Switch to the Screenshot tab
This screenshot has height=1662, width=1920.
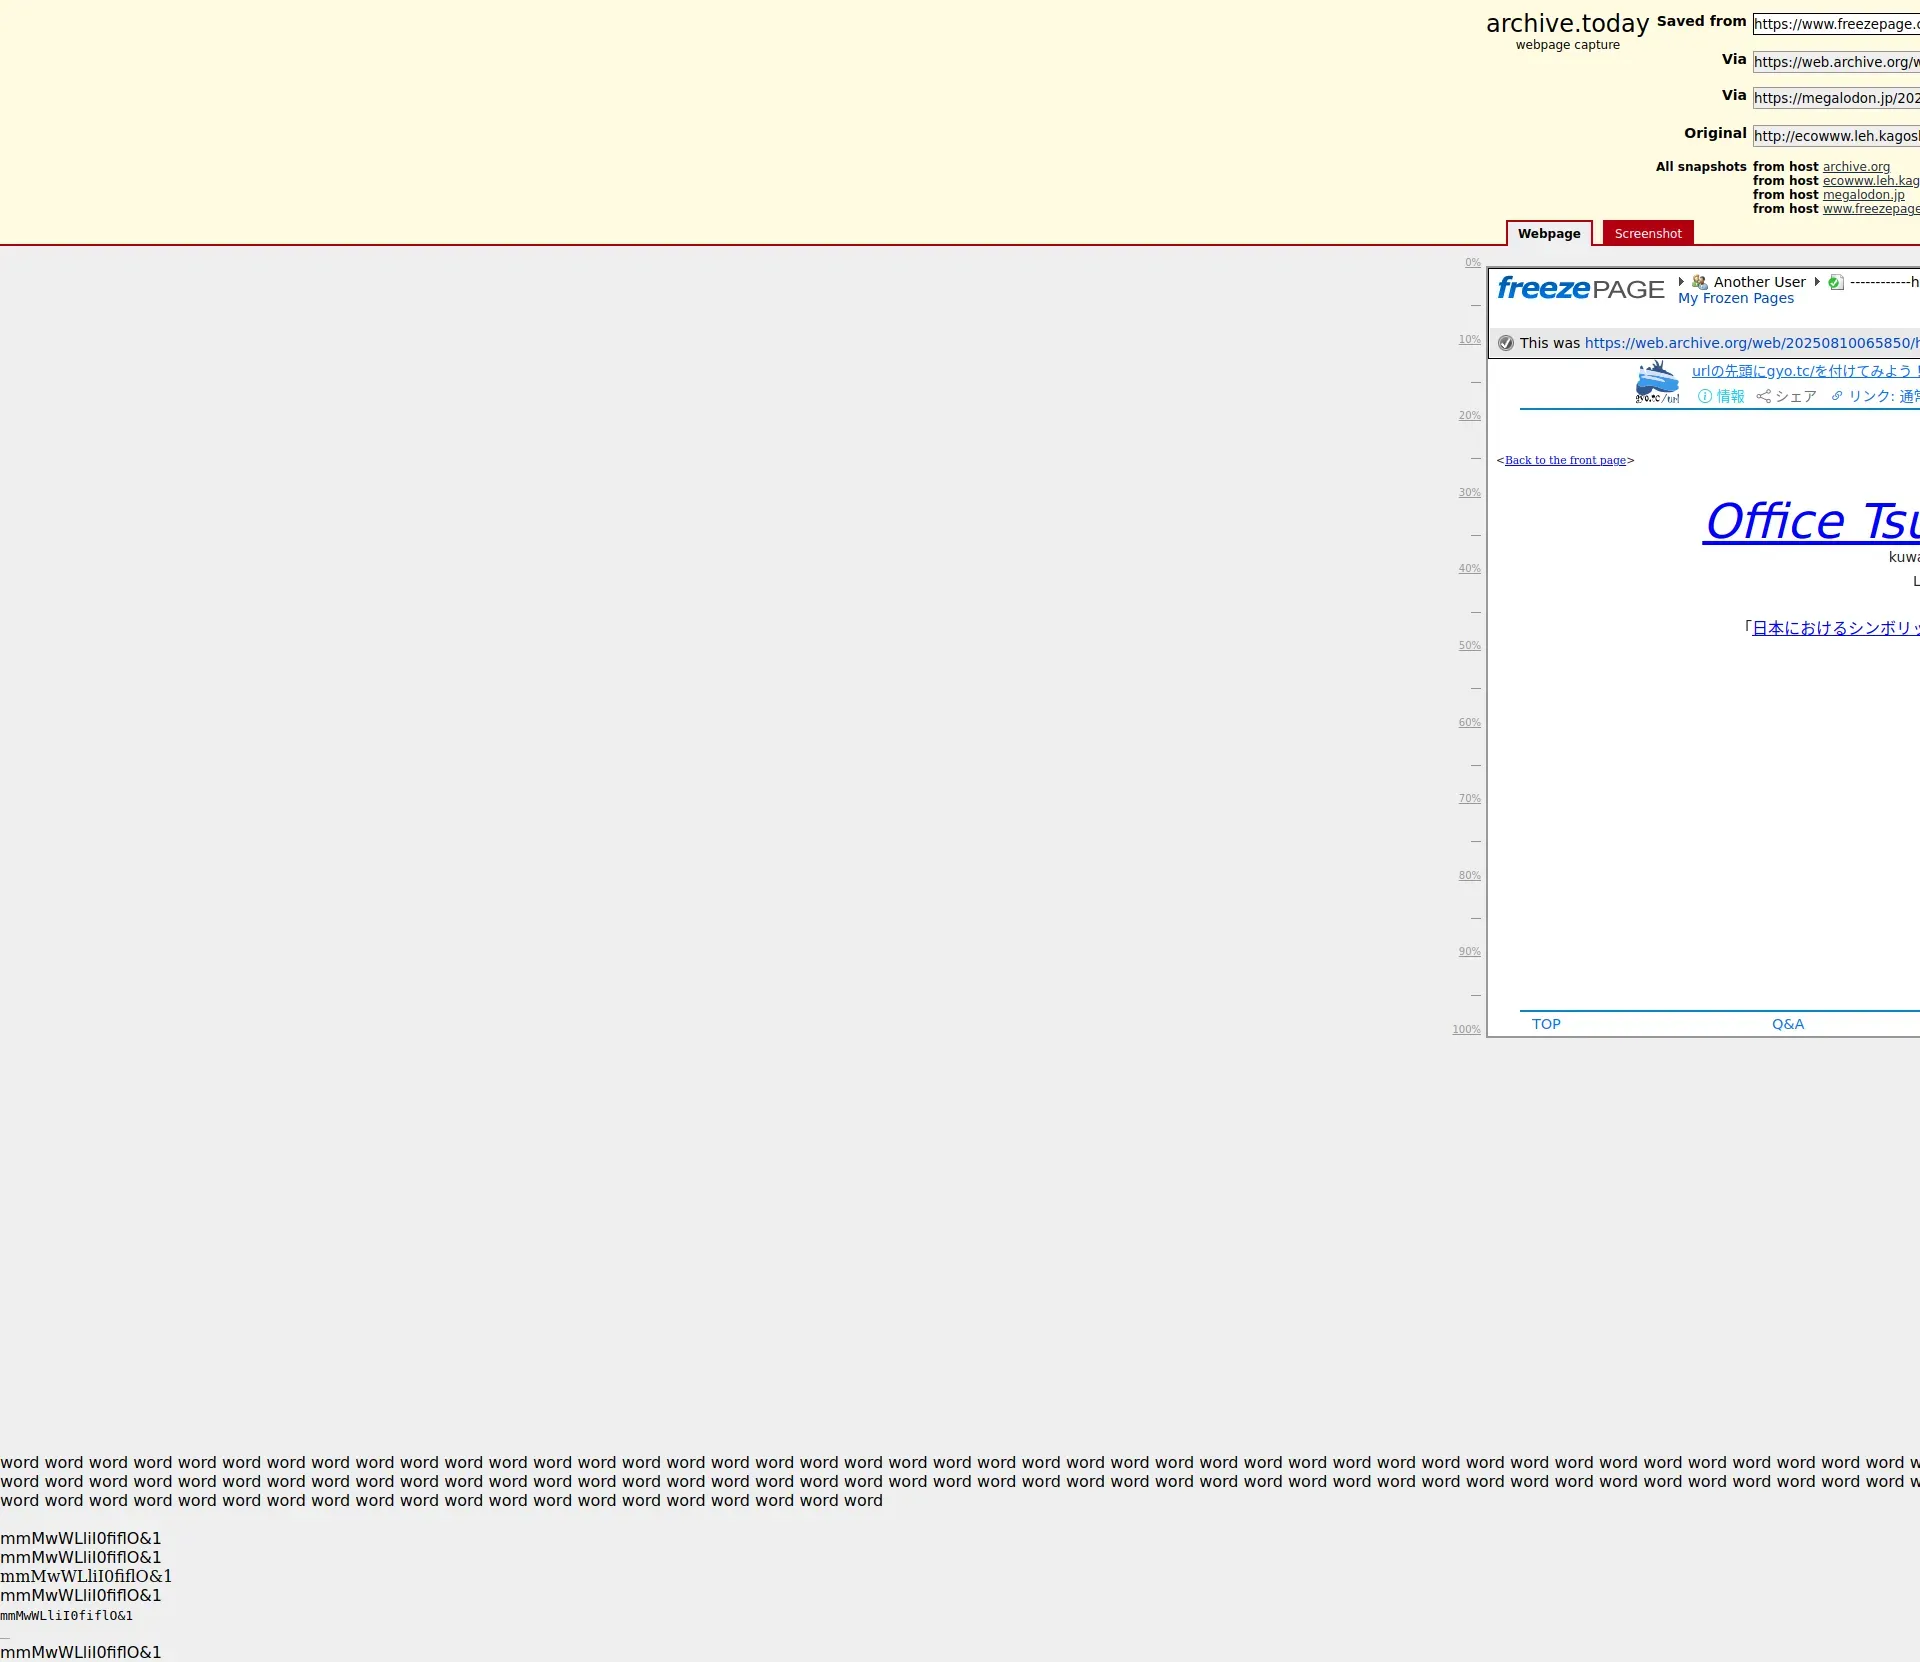point(1647,233)
